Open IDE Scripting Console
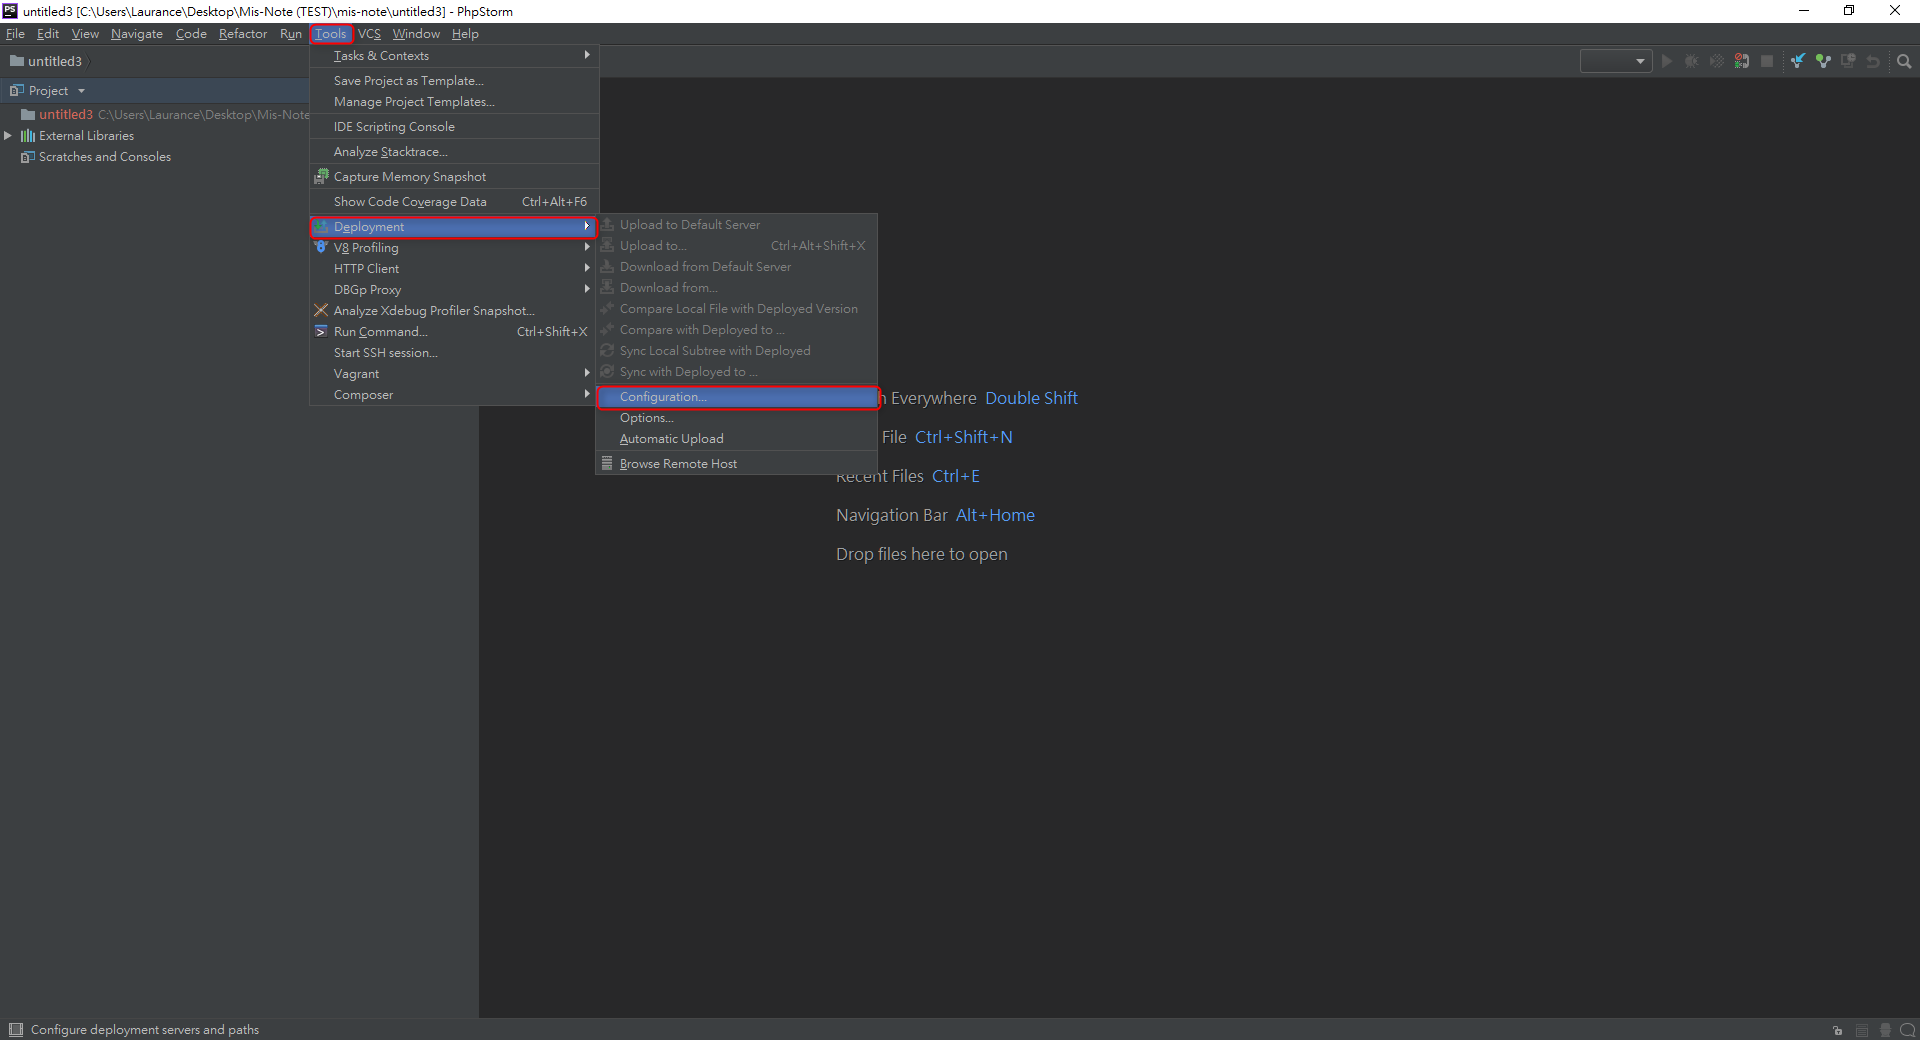 click(x=454, y=127)
